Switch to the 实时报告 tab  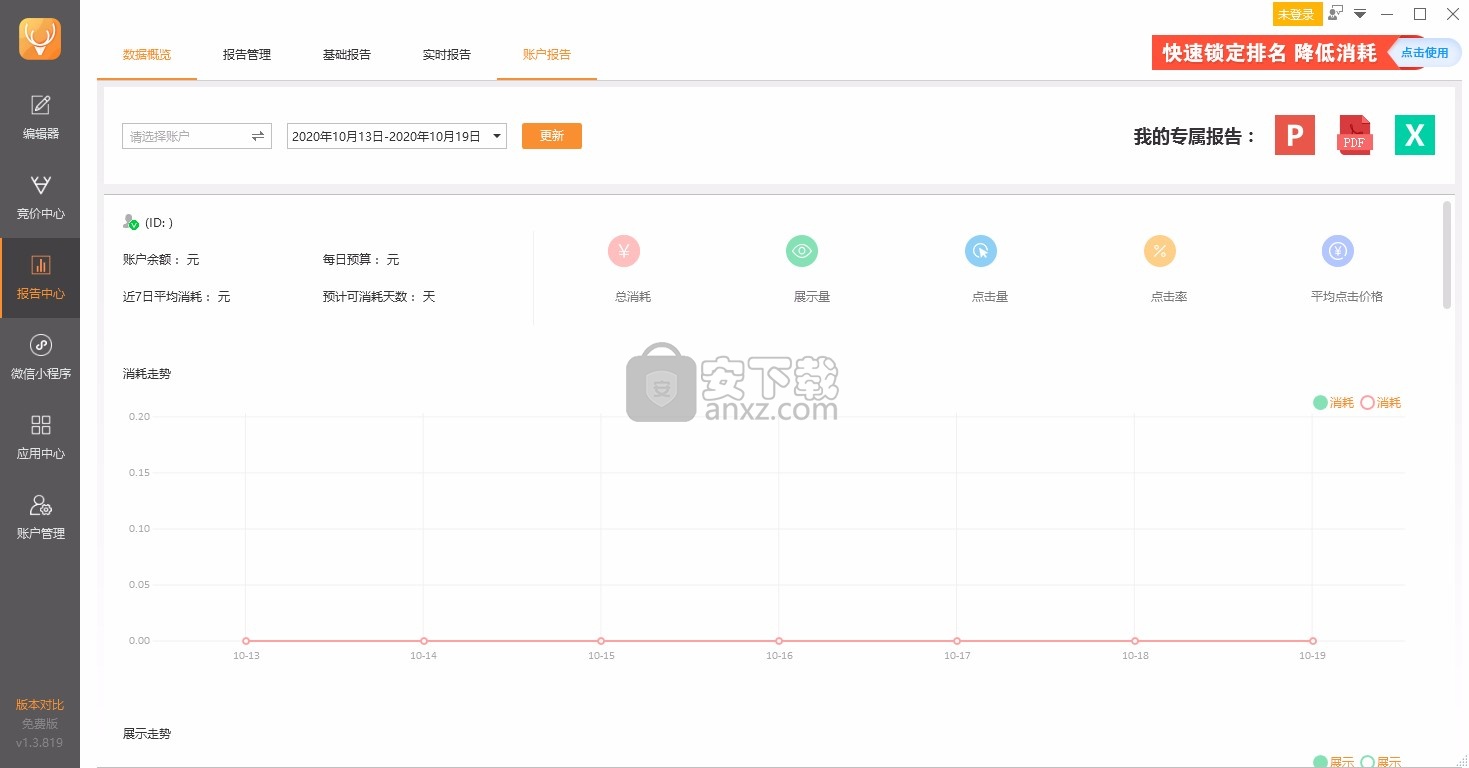click(447, 54)
